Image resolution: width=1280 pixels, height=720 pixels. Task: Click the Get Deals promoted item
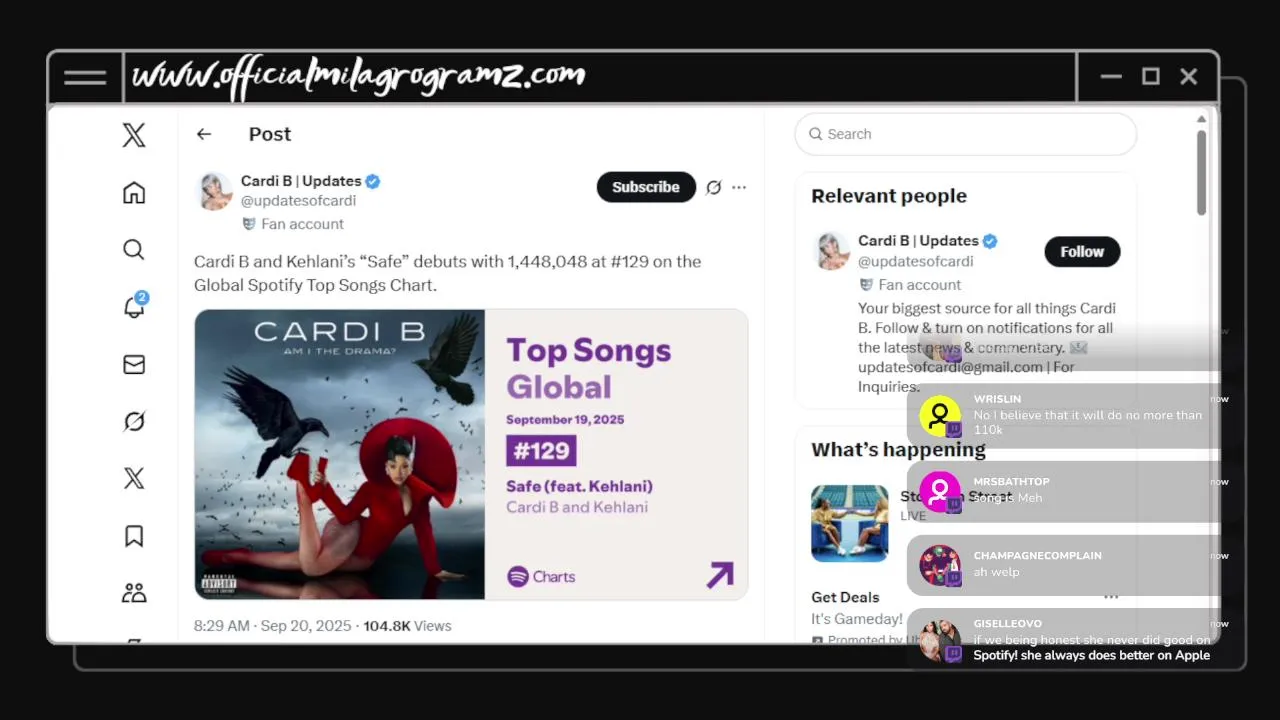(845, 597)
